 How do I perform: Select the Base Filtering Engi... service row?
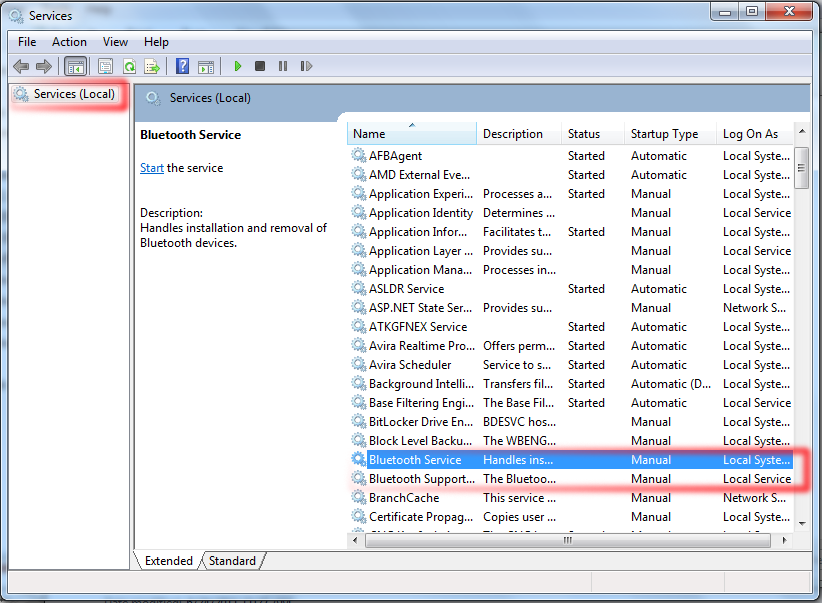[x=570, y=402]
